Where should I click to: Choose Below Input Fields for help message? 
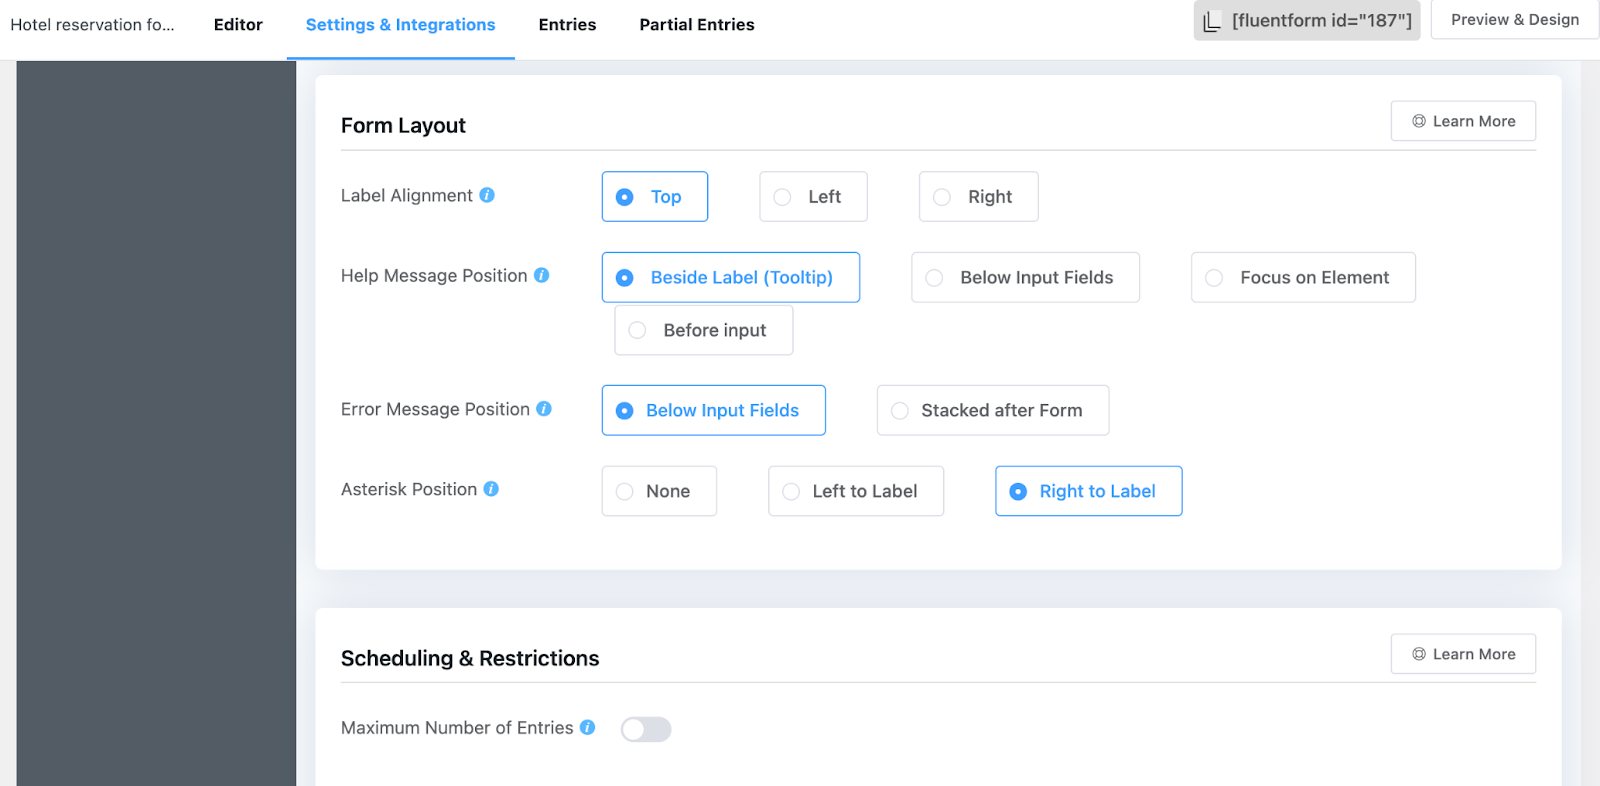click(x=1025, y=278)
